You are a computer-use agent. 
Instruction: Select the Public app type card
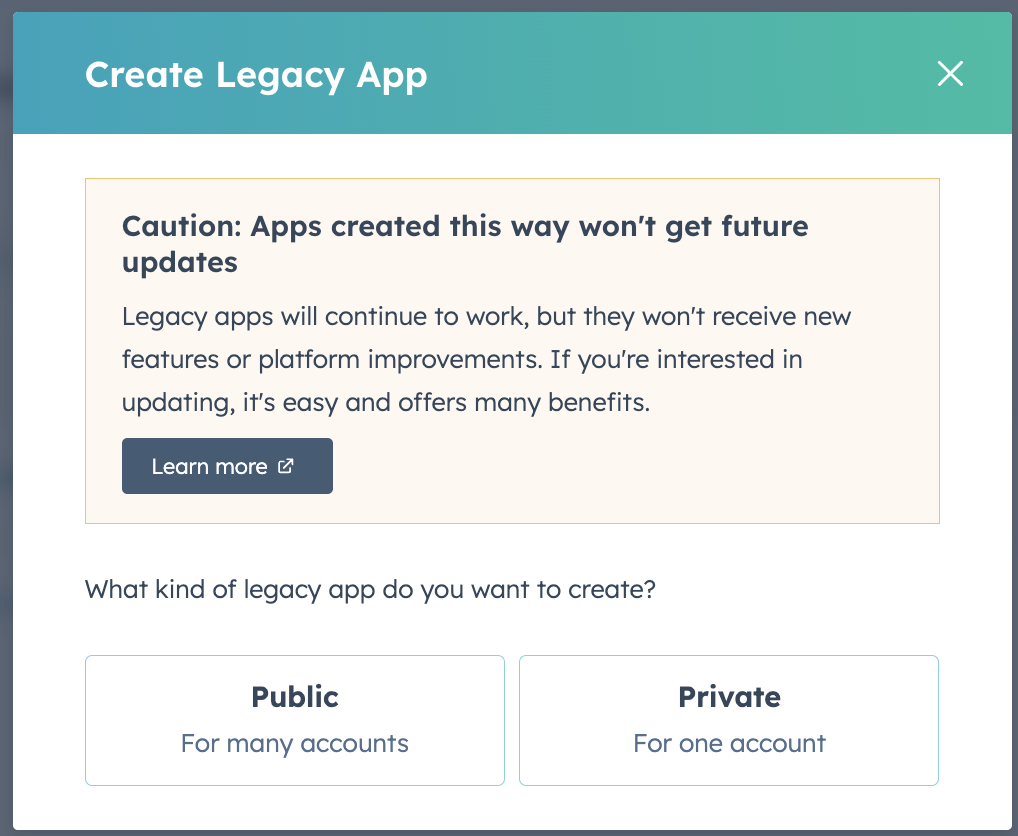(x=294, y=720)
